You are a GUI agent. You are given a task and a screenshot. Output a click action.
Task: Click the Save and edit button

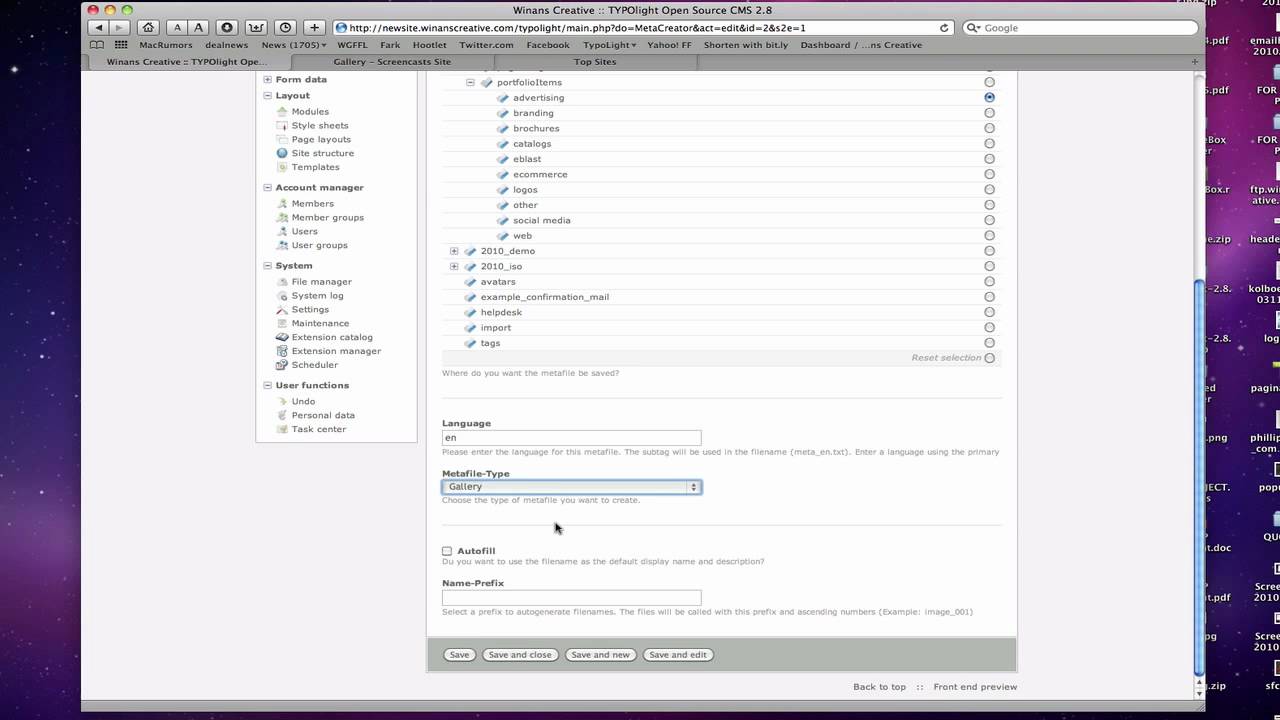[678, 655]
